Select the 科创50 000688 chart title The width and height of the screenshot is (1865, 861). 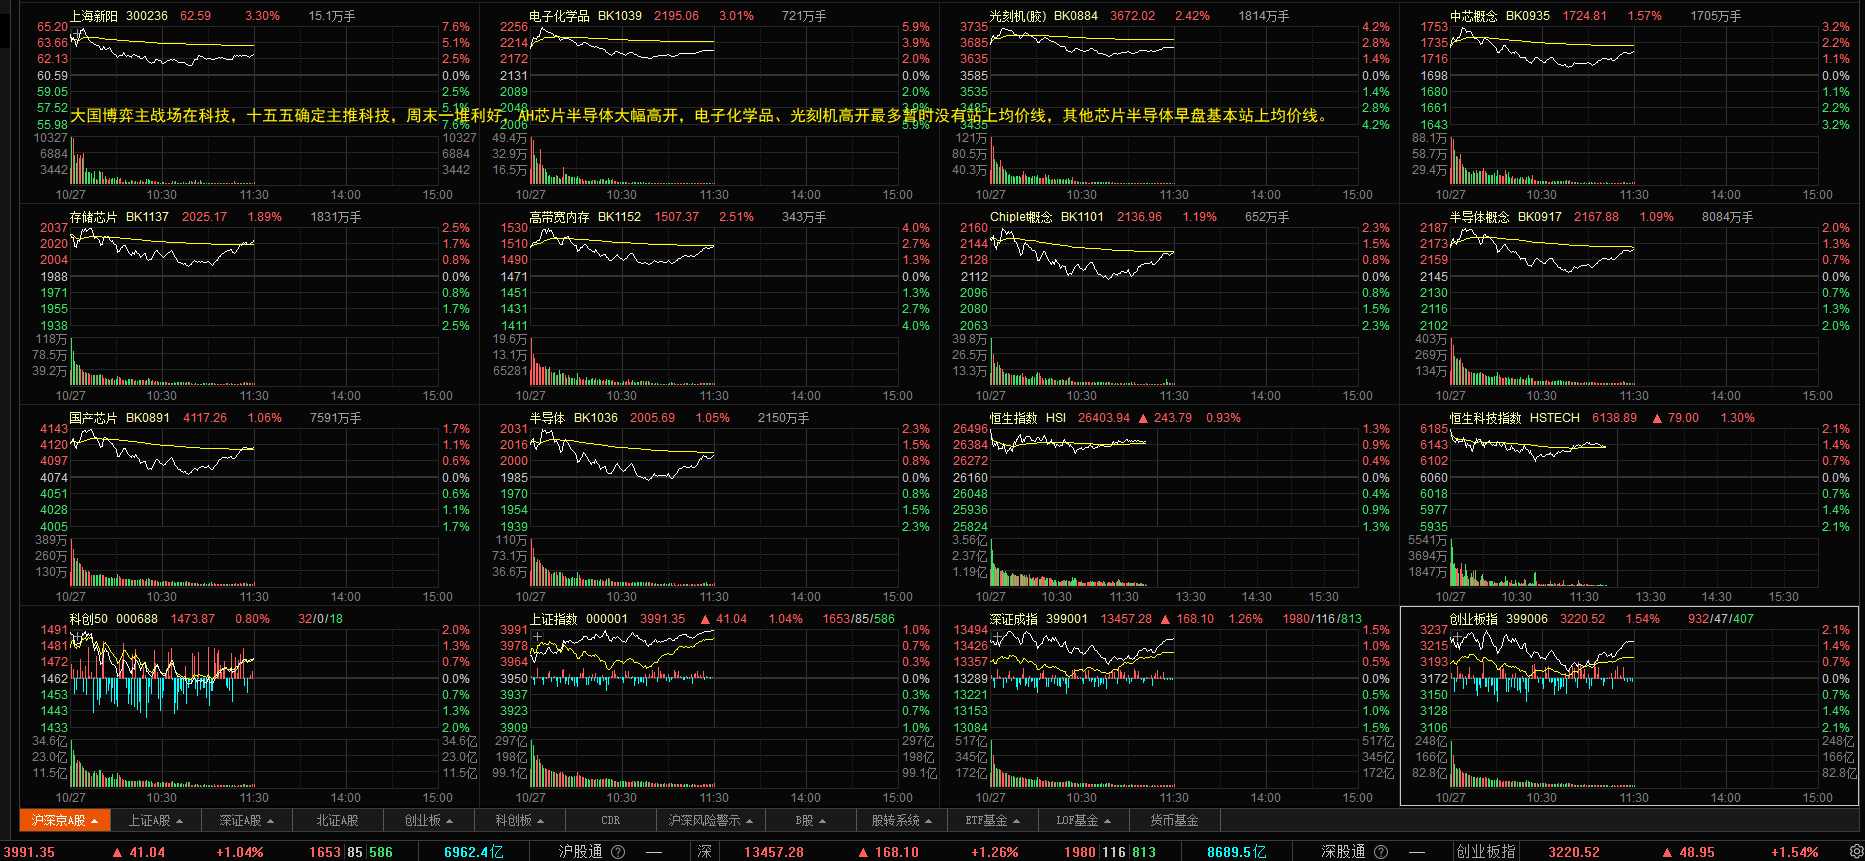pos(113,619)
